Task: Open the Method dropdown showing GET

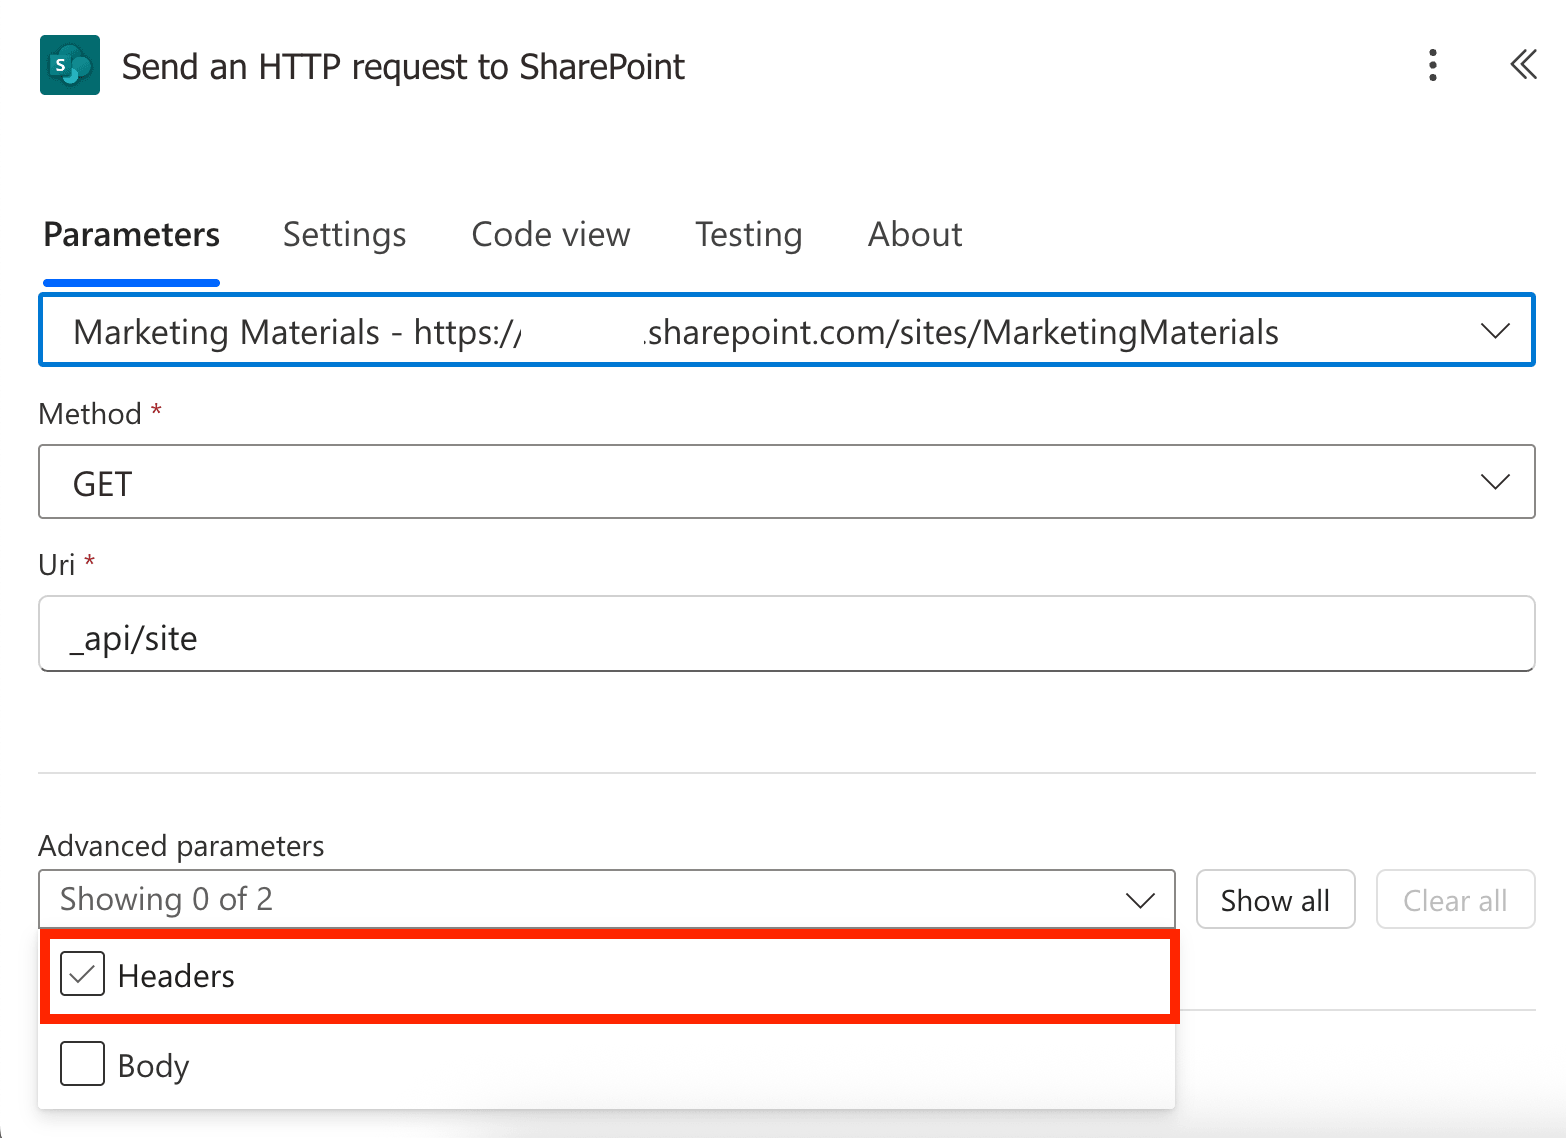Action: coord(787,482)
